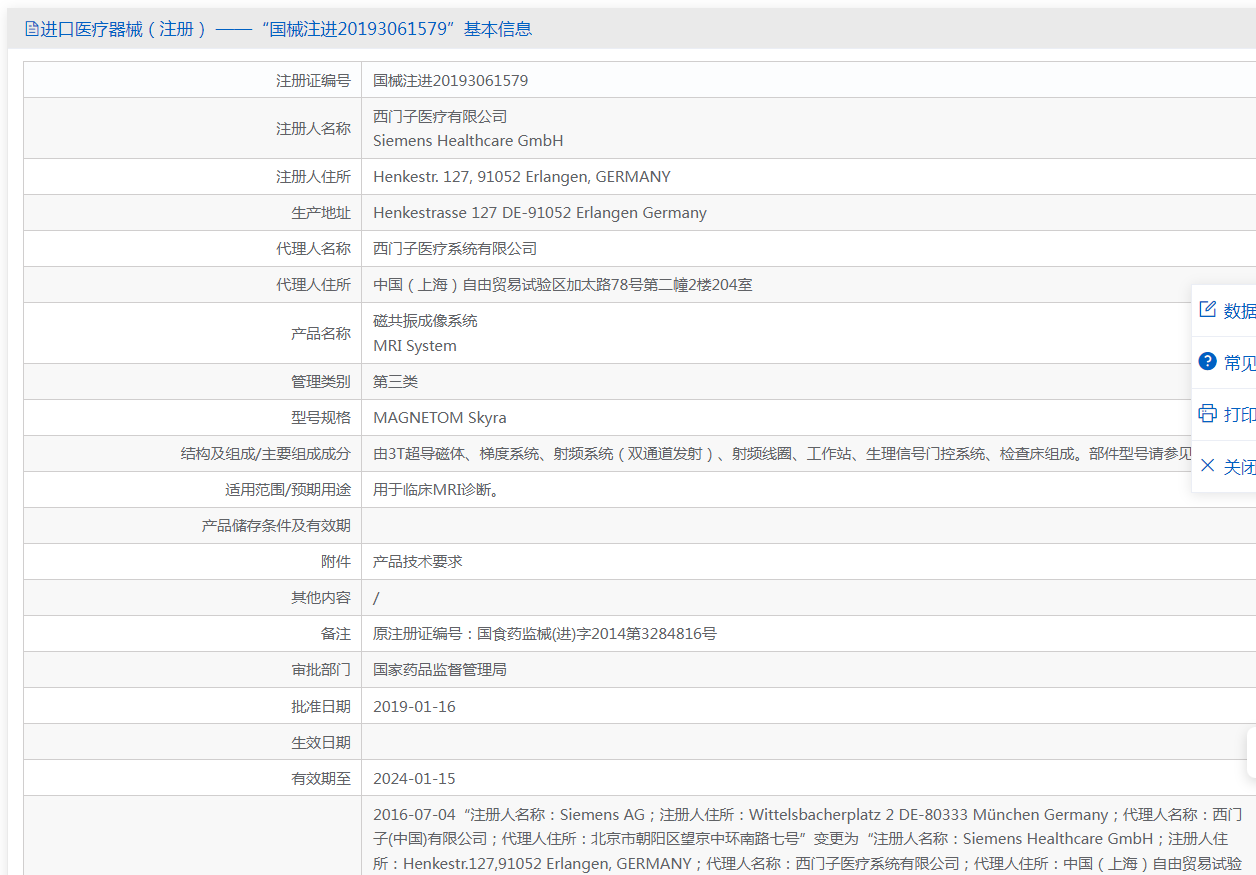Image resolution: width=1256 pixels, height=875 pixels.
Task: Click the management class value "第三类"
Action: click(x=395, y=381)
